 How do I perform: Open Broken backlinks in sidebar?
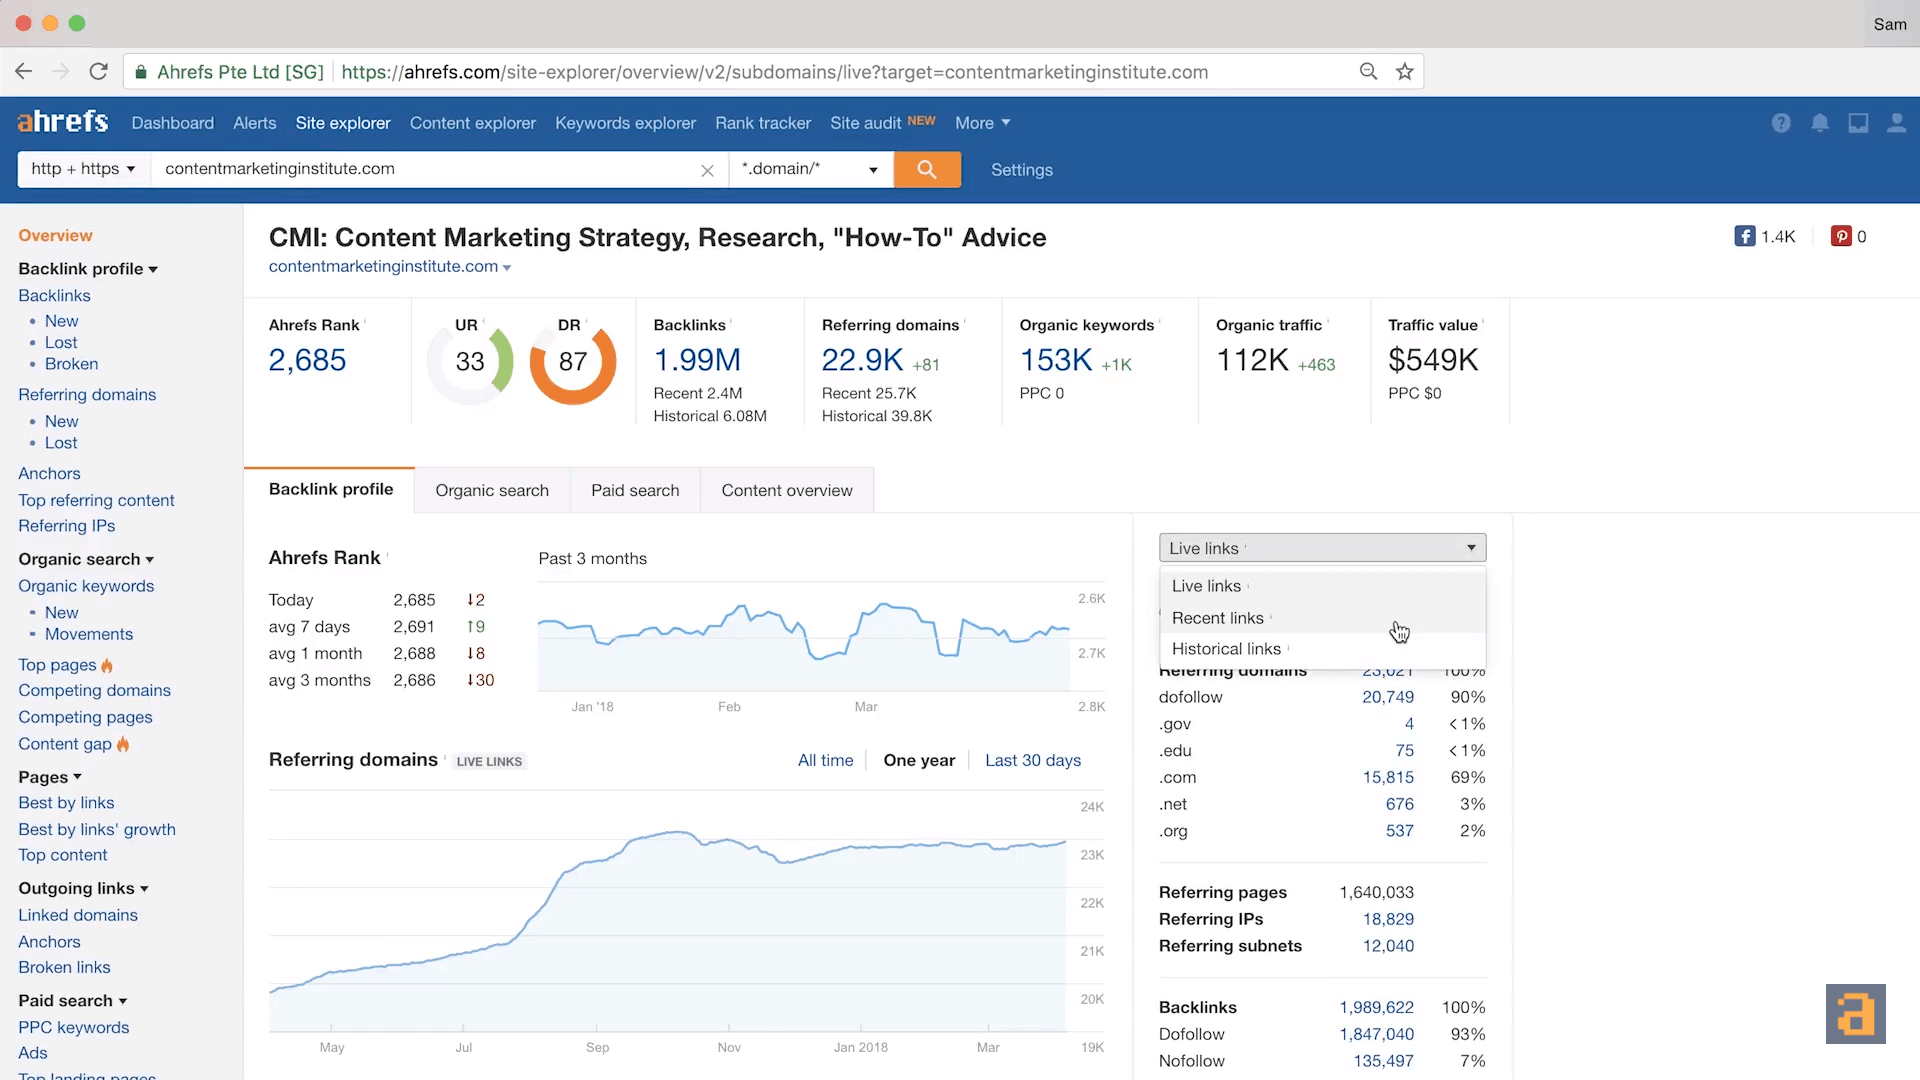click(x=71, y=364)
